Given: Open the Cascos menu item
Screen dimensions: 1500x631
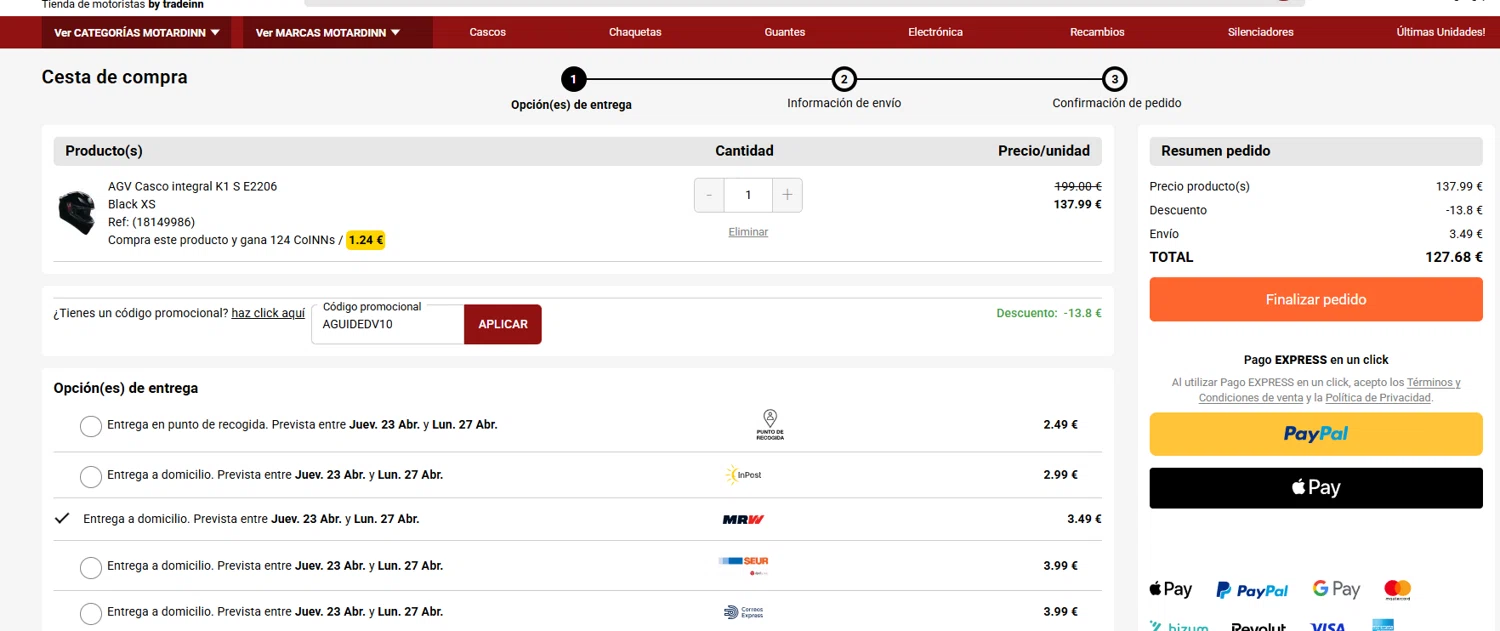Looking at the screenshot, I should pos(488,32).
